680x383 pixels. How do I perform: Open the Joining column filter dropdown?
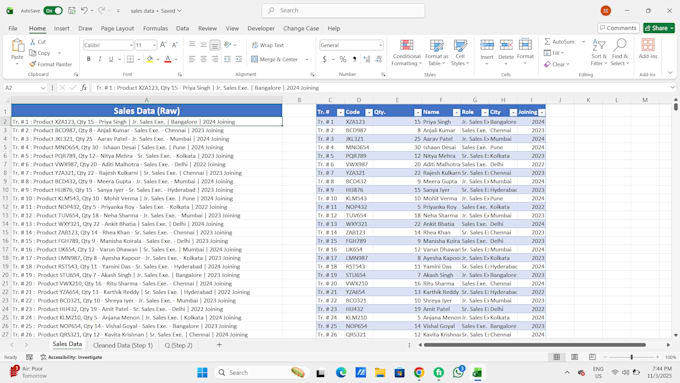[542, 112]
